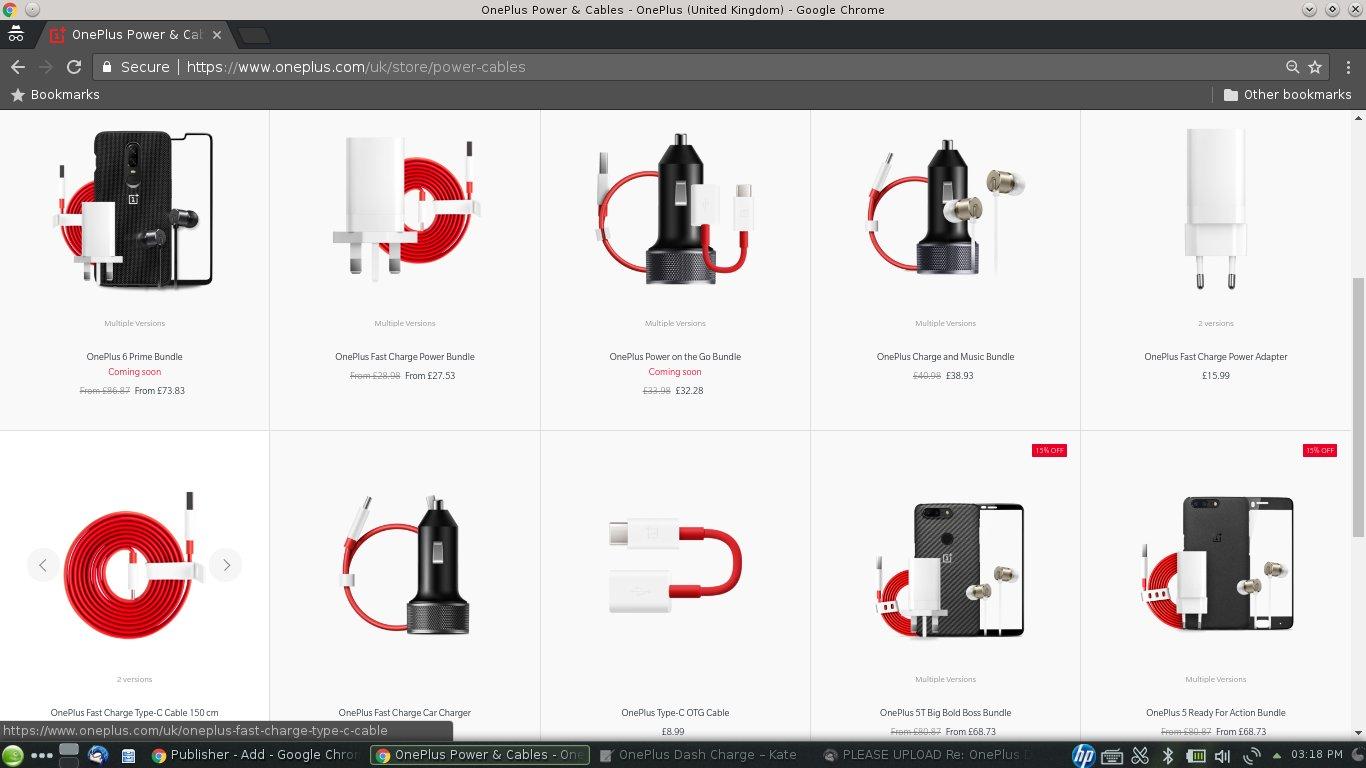1366x768 pixels.
Task: Switch to Publisher - Add Chrome window
Action: click(255, 755)
